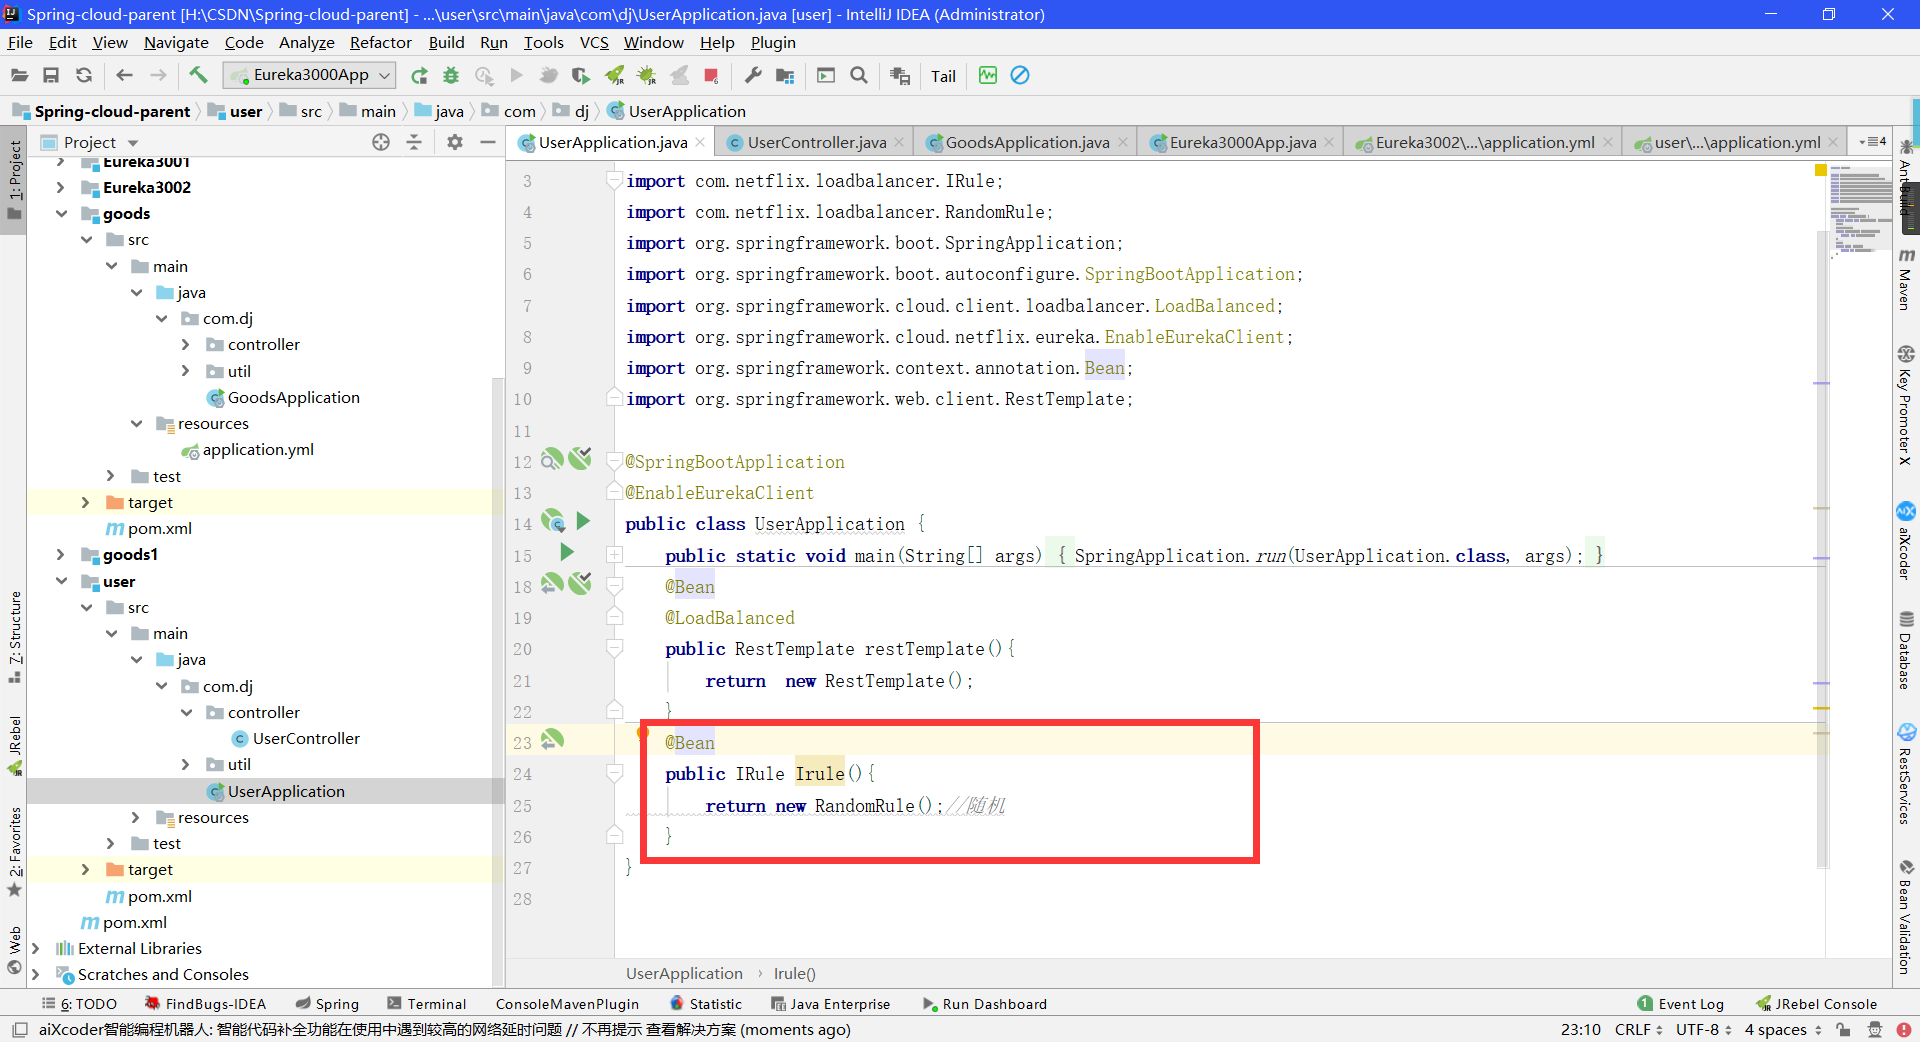Open the FindBugs-IDEA tool window
The width and height of the screenshot is (1920, 1042).
(x=205, y=1004)
